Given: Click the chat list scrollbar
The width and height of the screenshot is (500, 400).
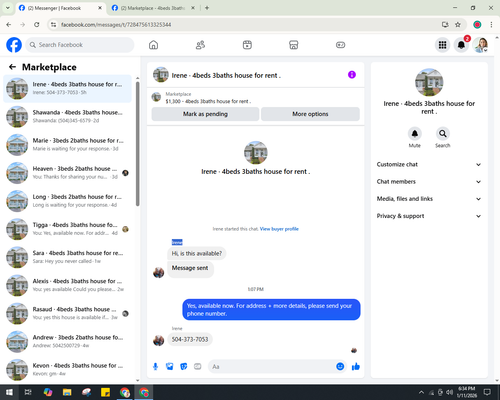Looking at the screenshot, I should click(137, 143).
